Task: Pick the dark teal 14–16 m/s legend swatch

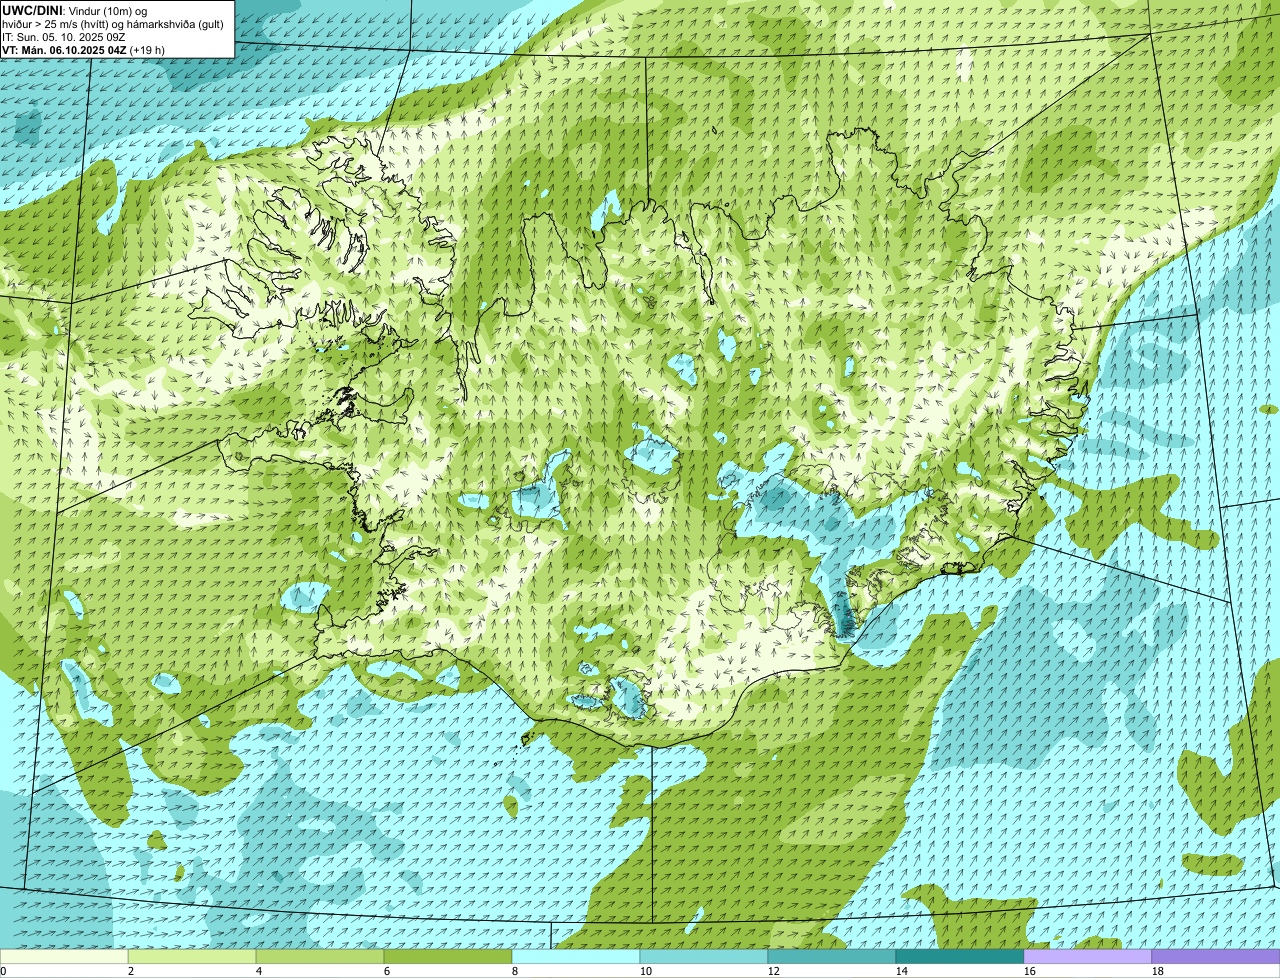Action: tap(960, 957)
